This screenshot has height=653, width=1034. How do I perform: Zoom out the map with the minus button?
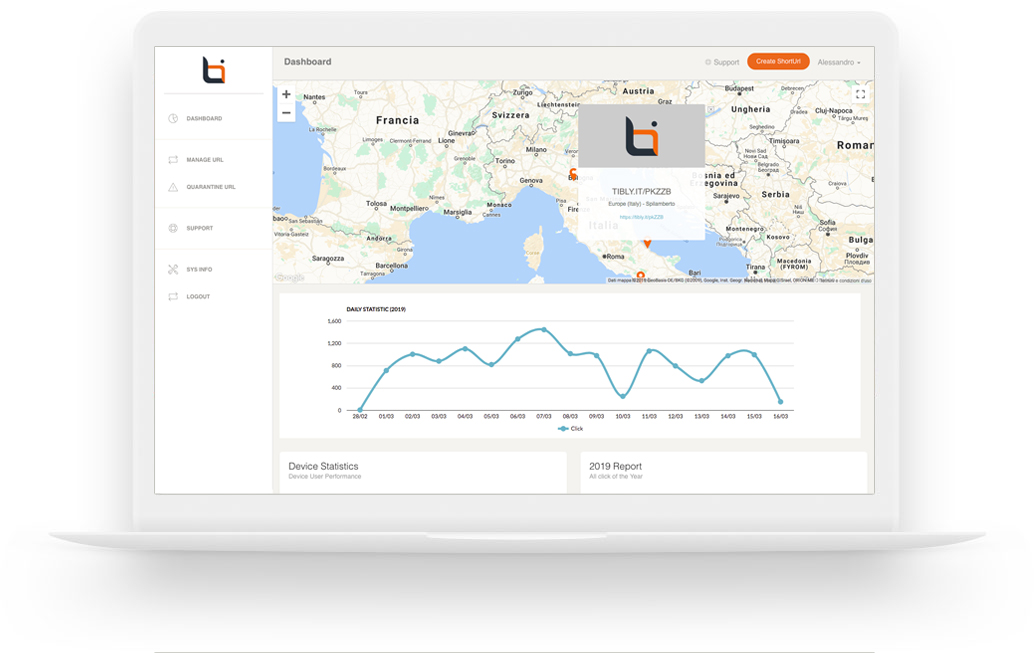286,113
